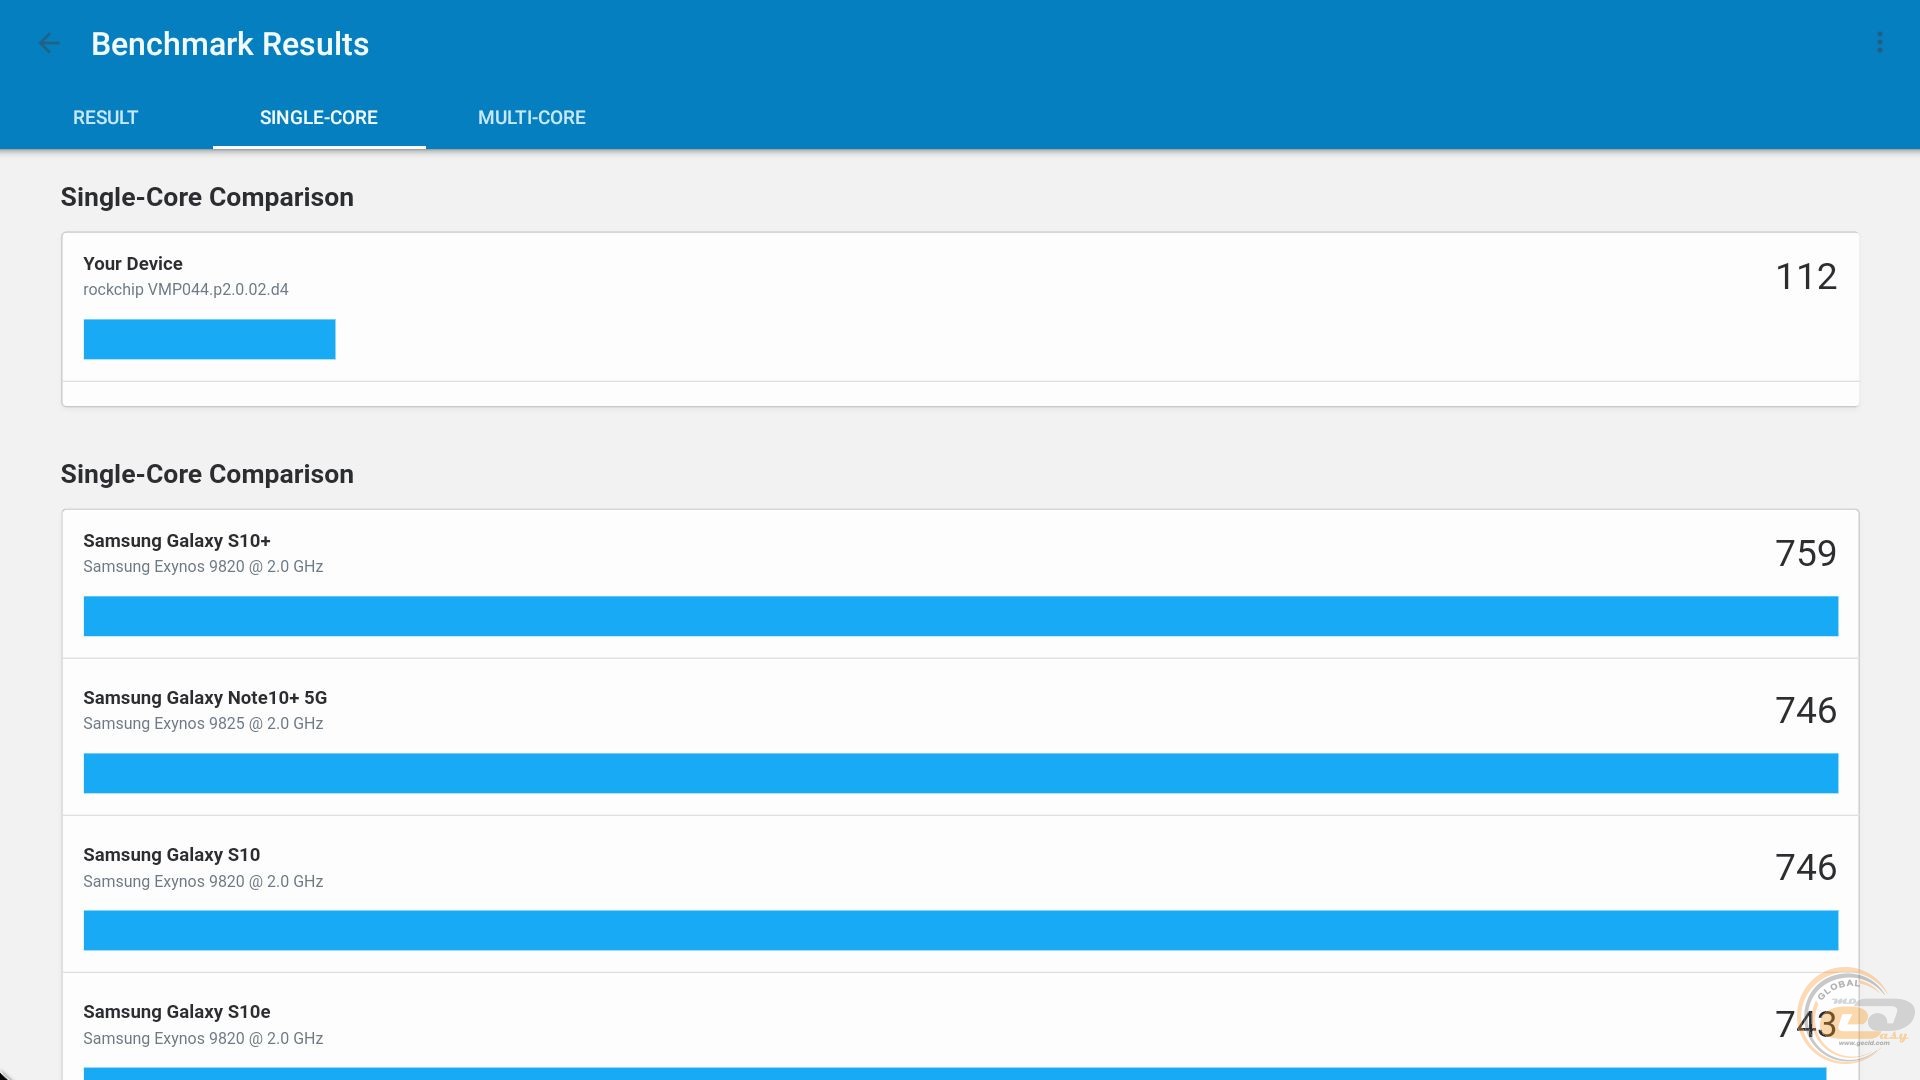
Task: Open the three-dot overflow menu
Action: pos(1879,43)
